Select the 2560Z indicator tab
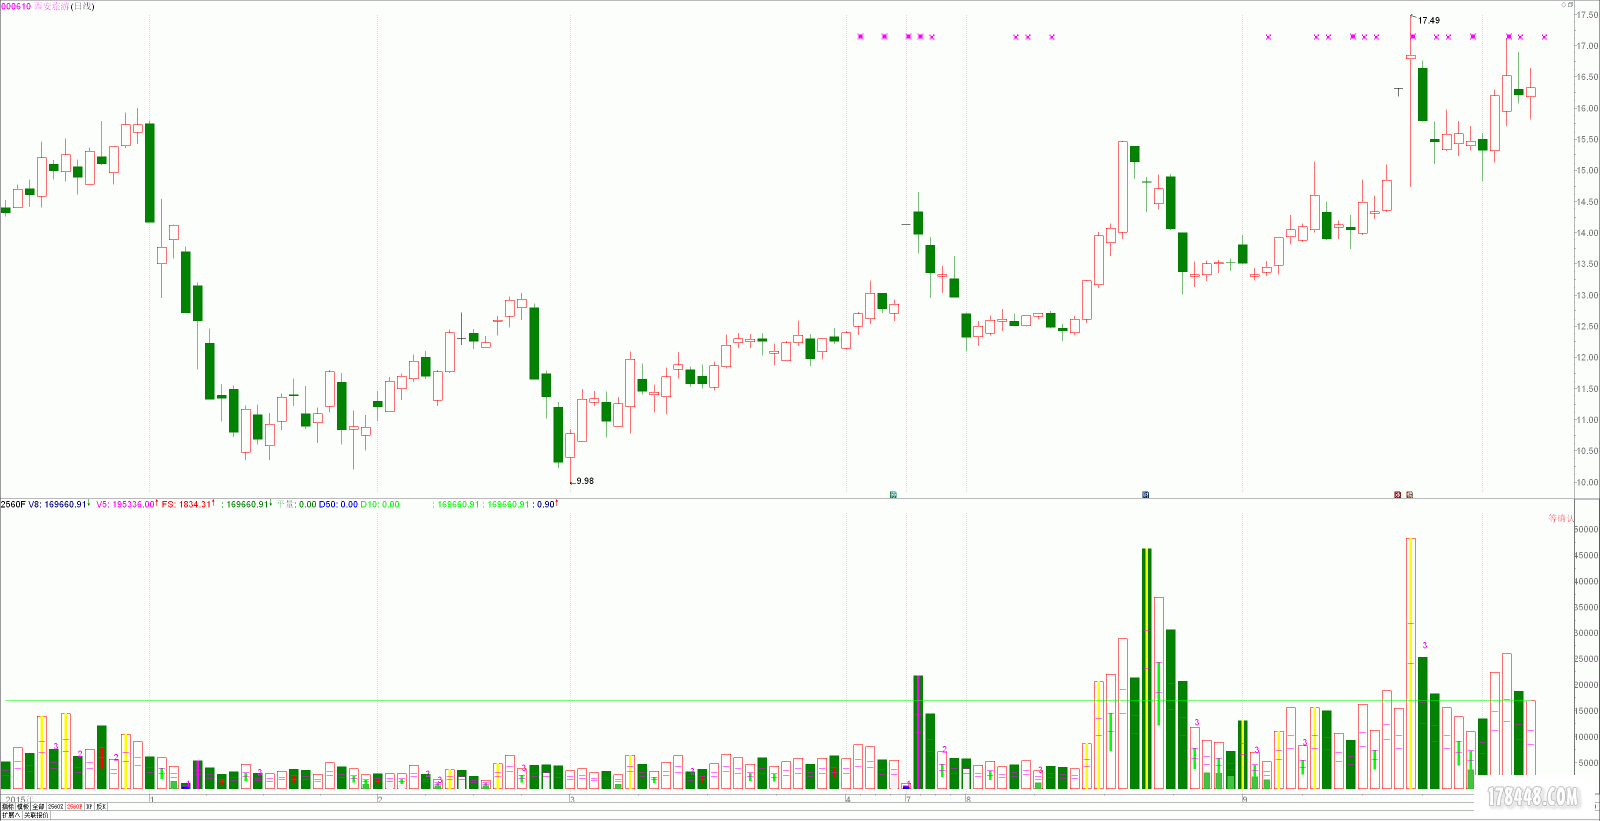Viewport: 1600px width, 821px height. 56,806
